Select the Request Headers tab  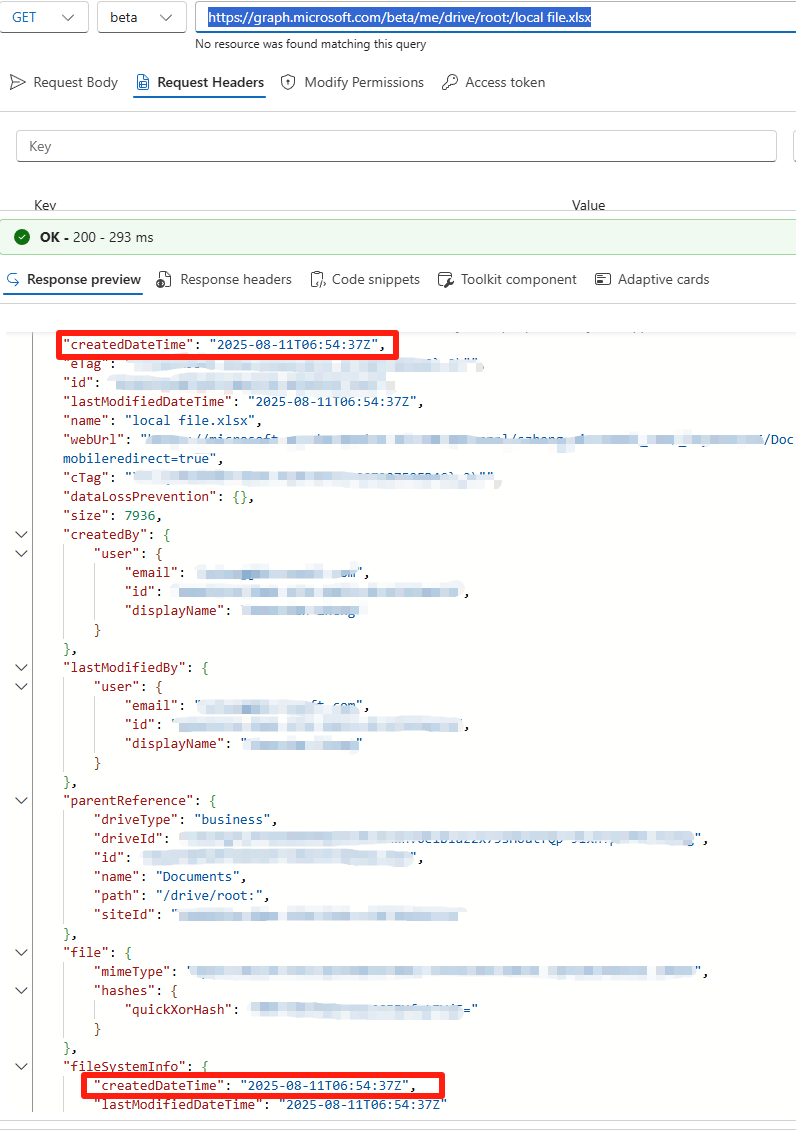(x=200, y=82)
